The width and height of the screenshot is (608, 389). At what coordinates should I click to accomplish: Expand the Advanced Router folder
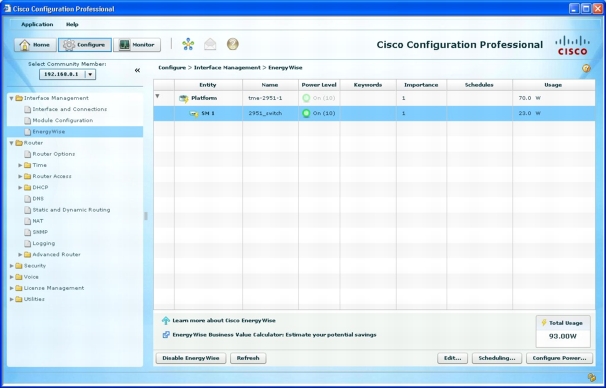click(x=20, y=255)
